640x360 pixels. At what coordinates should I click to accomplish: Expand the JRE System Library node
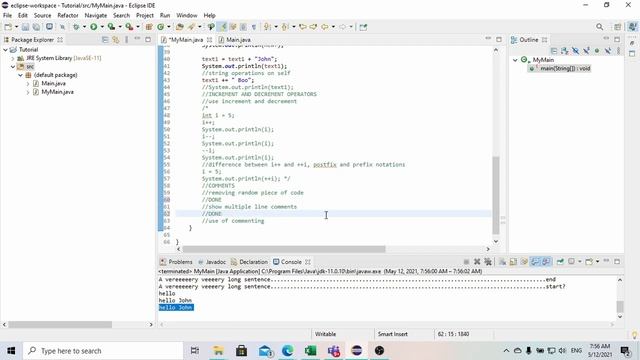(x=13, y=58)
